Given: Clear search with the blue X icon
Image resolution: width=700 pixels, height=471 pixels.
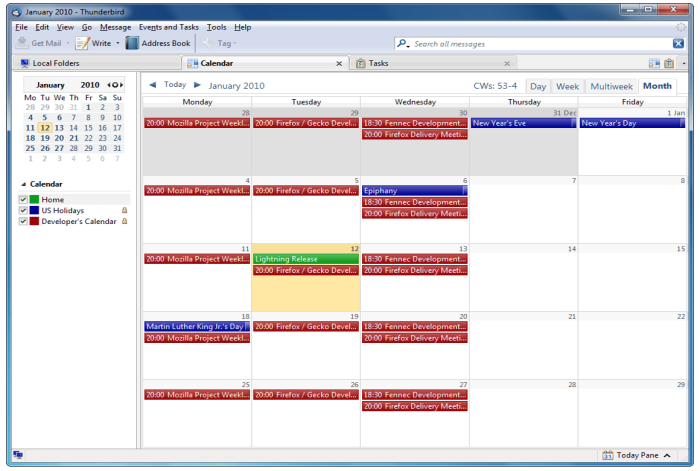Looking at the screenshot, I should tap(678, 43).
